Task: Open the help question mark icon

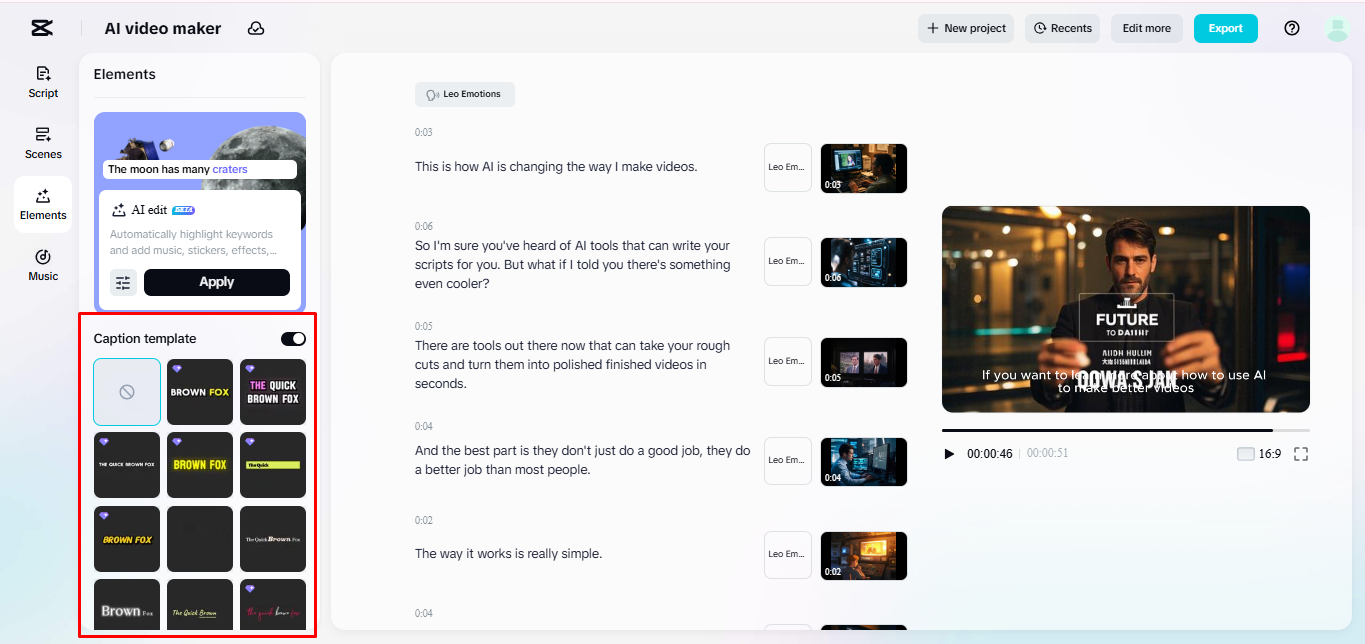Action: [1292, 28]
